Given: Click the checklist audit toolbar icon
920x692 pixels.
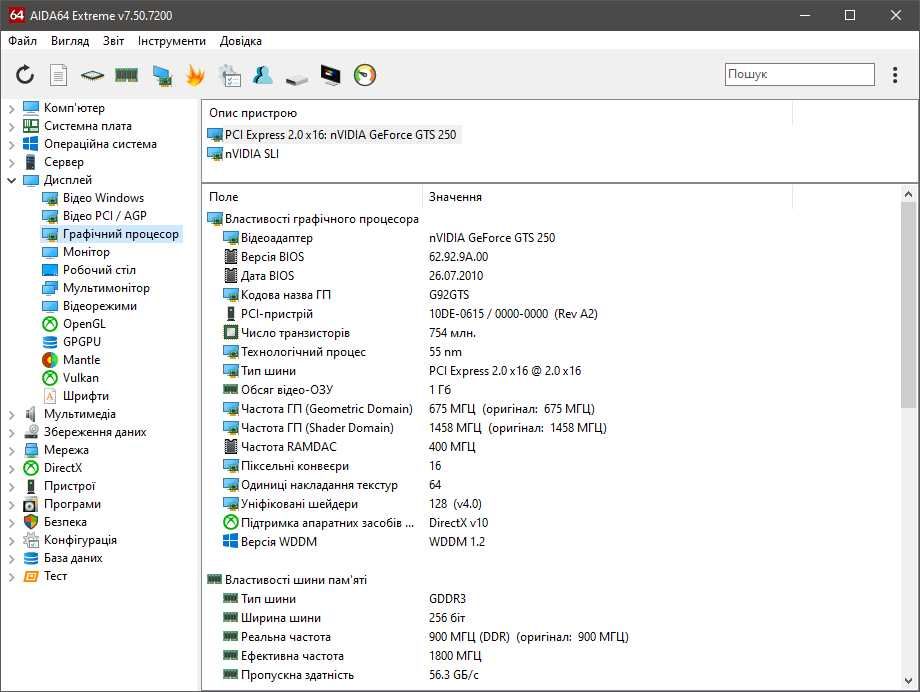Looking at the screenshot, I should [x=229, y=75].
